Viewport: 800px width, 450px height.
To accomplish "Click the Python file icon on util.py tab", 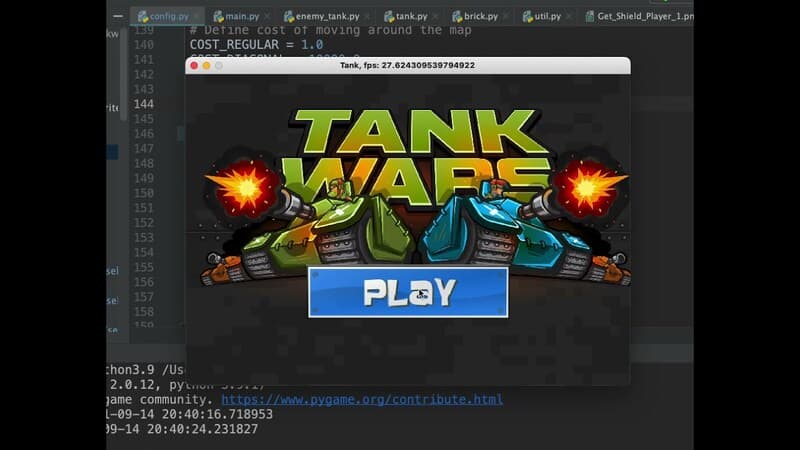I will coord(528,17).
